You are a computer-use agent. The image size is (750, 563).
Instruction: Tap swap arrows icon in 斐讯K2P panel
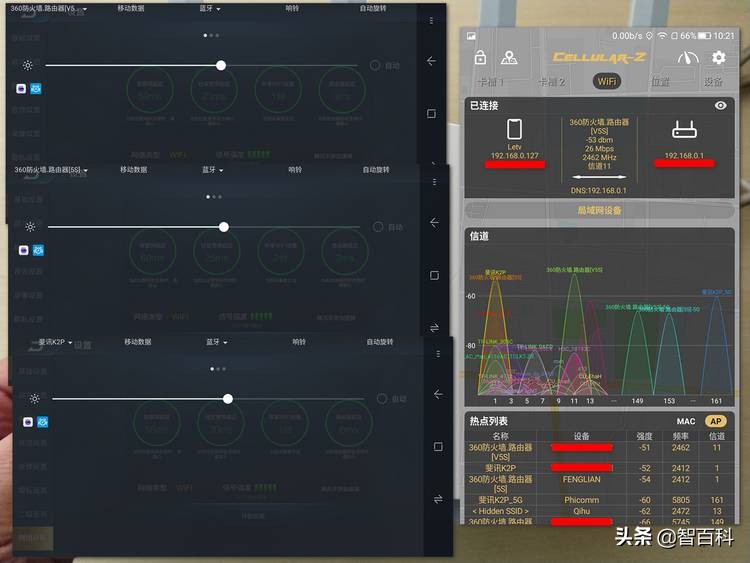click(438, 499)
